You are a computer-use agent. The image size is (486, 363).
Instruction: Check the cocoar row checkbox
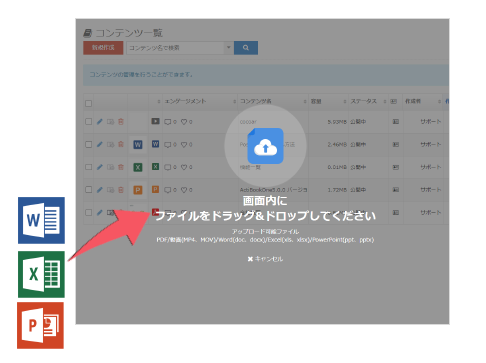click(88, 122)
